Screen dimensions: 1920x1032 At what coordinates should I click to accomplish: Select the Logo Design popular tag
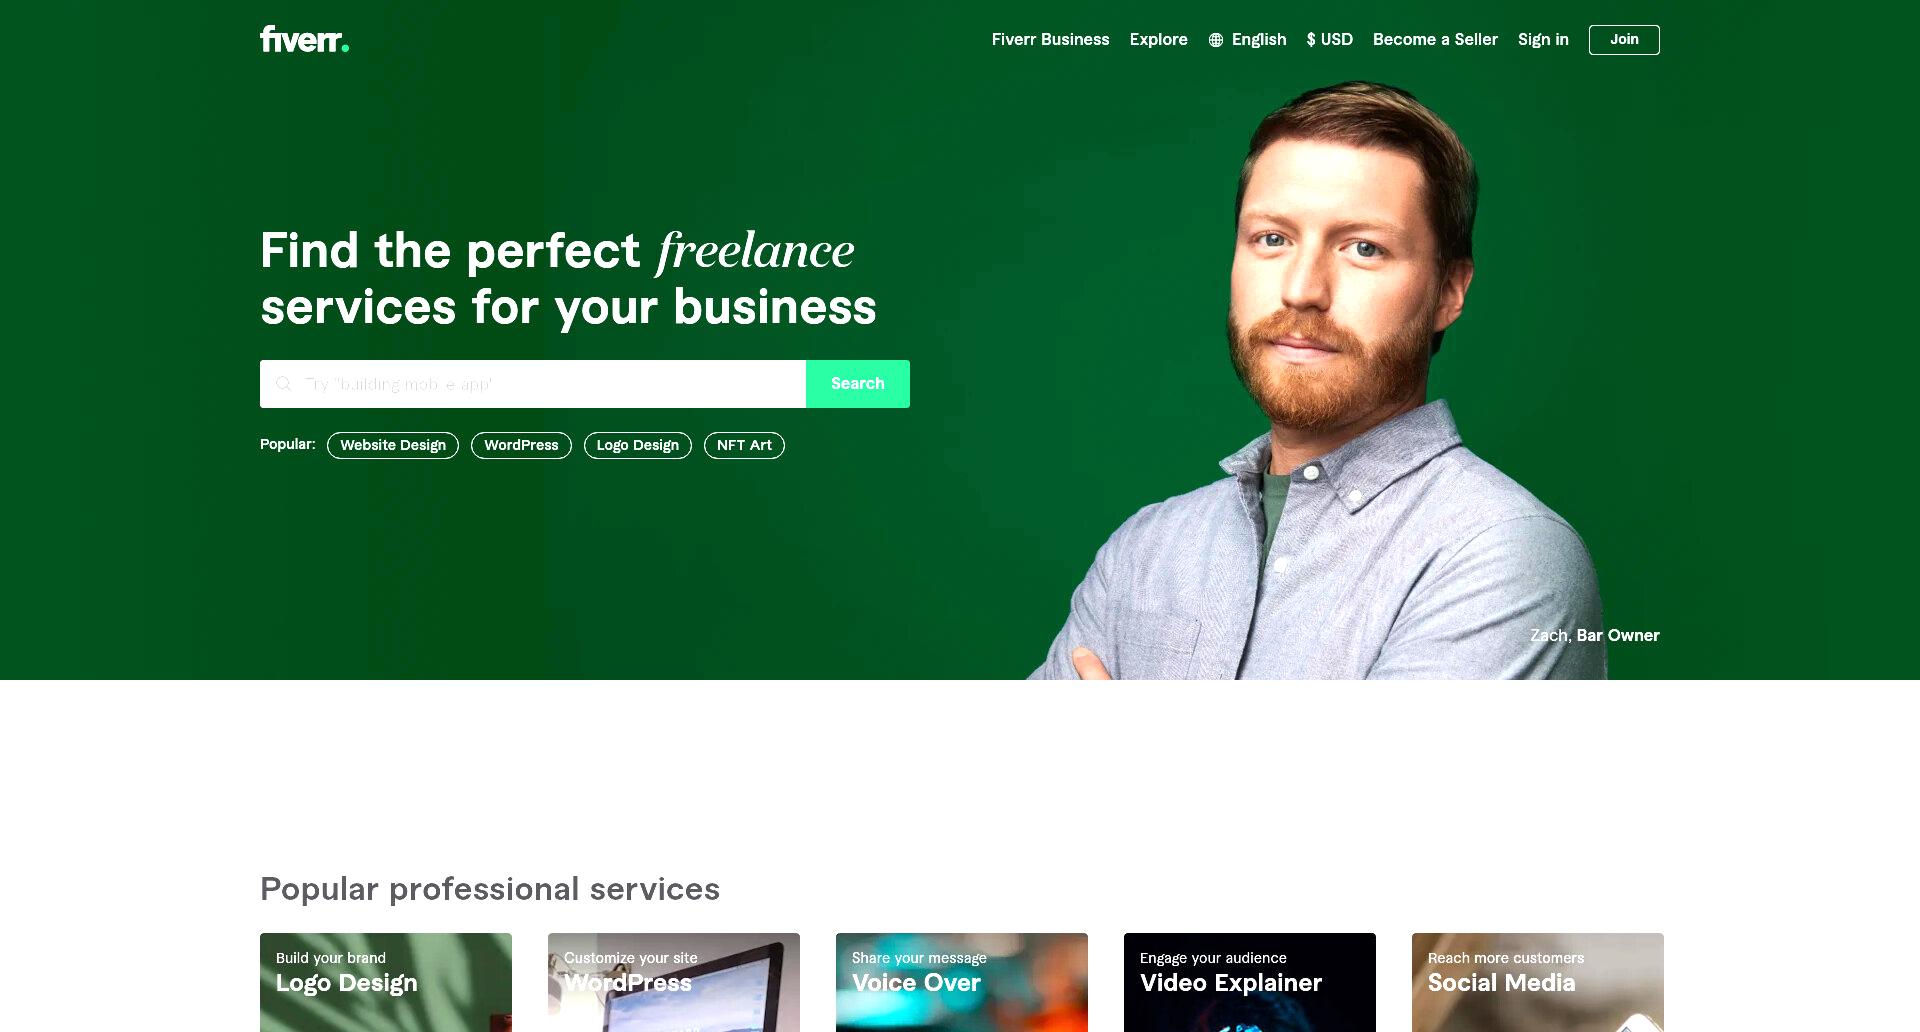[638, 445]
